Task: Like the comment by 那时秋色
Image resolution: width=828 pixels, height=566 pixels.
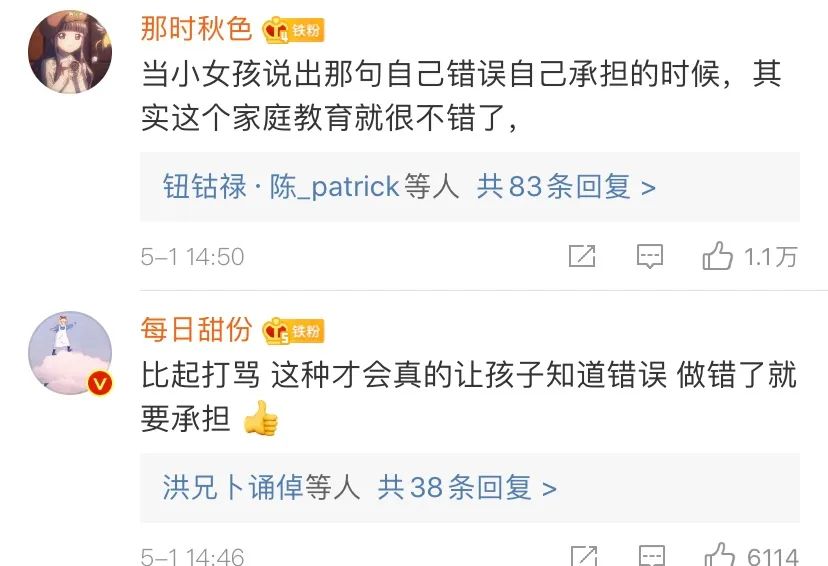Action: tap(717, 256)
